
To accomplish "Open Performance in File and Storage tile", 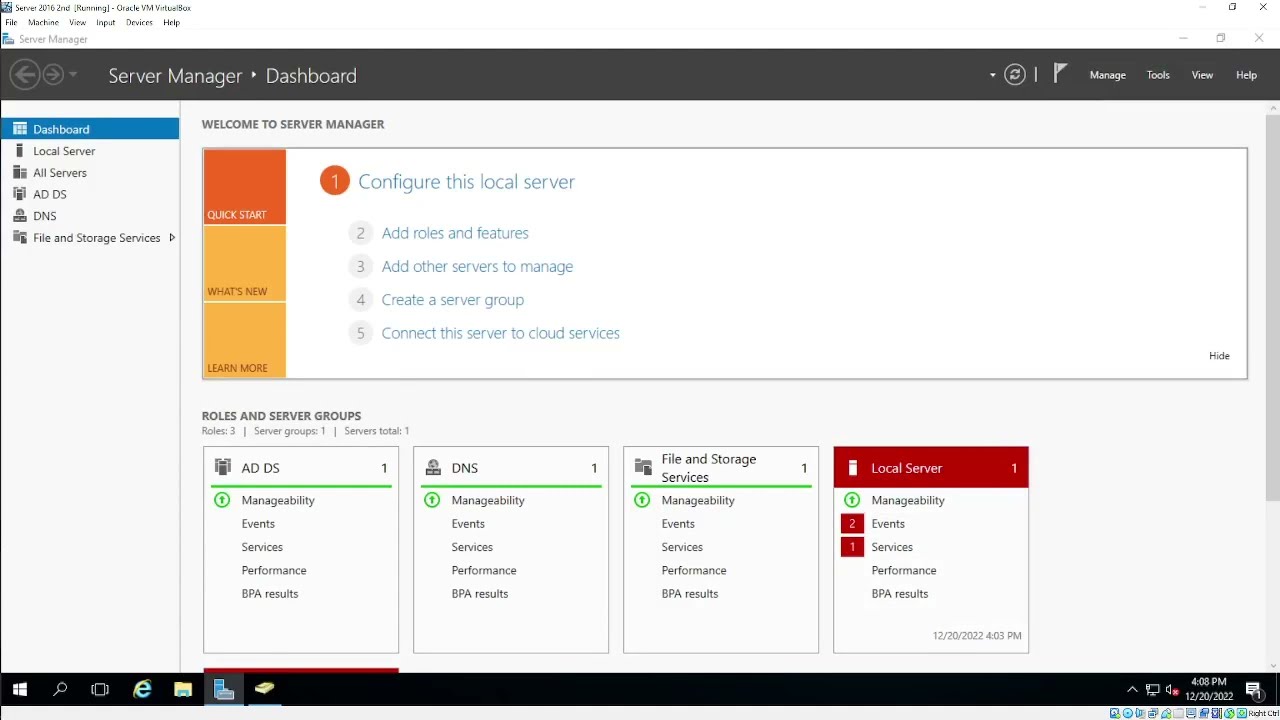I will pyautogui.click(x=694, y=570).
